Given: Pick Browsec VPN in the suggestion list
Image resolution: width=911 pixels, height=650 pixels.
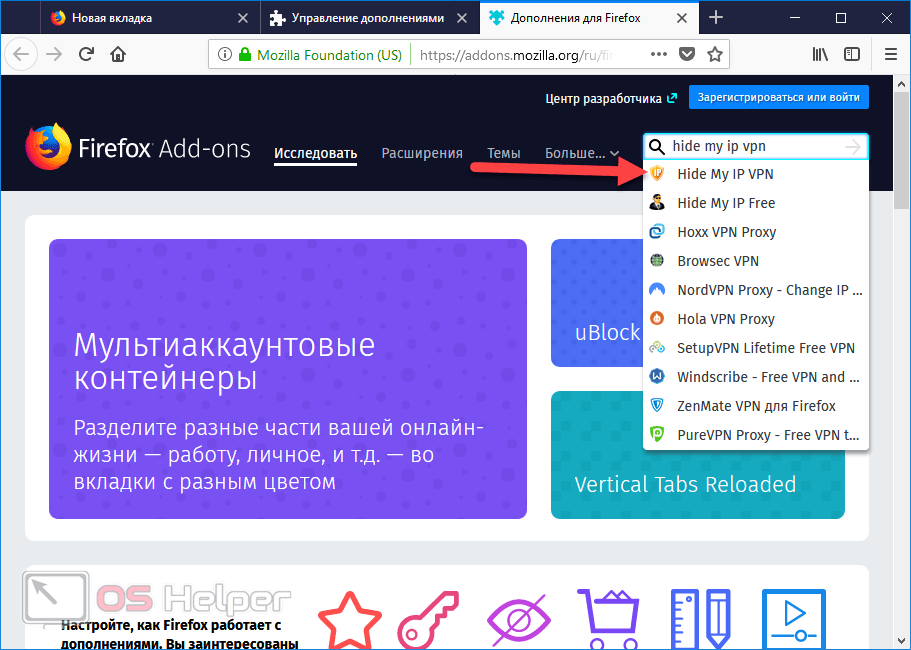Looking at the screenshot, I should 718,261.
